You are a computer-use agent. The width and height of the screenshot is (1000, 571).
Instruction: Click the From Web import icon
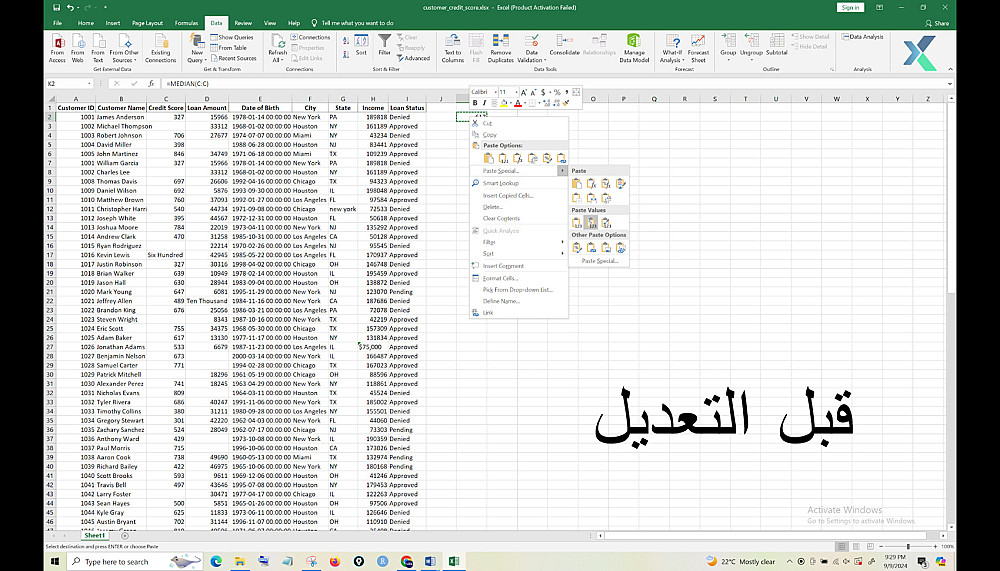(78, 48)
